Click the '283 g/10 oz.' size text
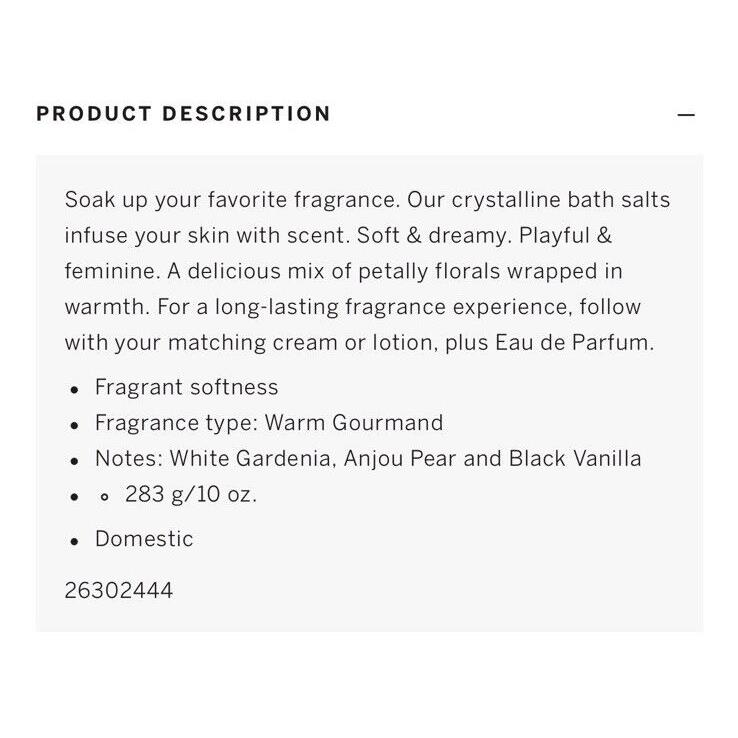This screenshot has height=738, width=738. [x=191, y=494]
